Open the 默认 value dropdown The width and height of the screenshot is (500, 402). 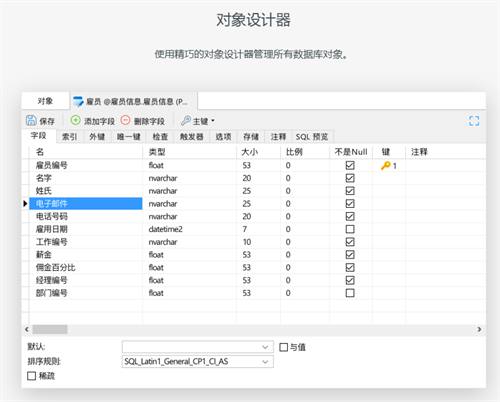(x=265, y=347)
